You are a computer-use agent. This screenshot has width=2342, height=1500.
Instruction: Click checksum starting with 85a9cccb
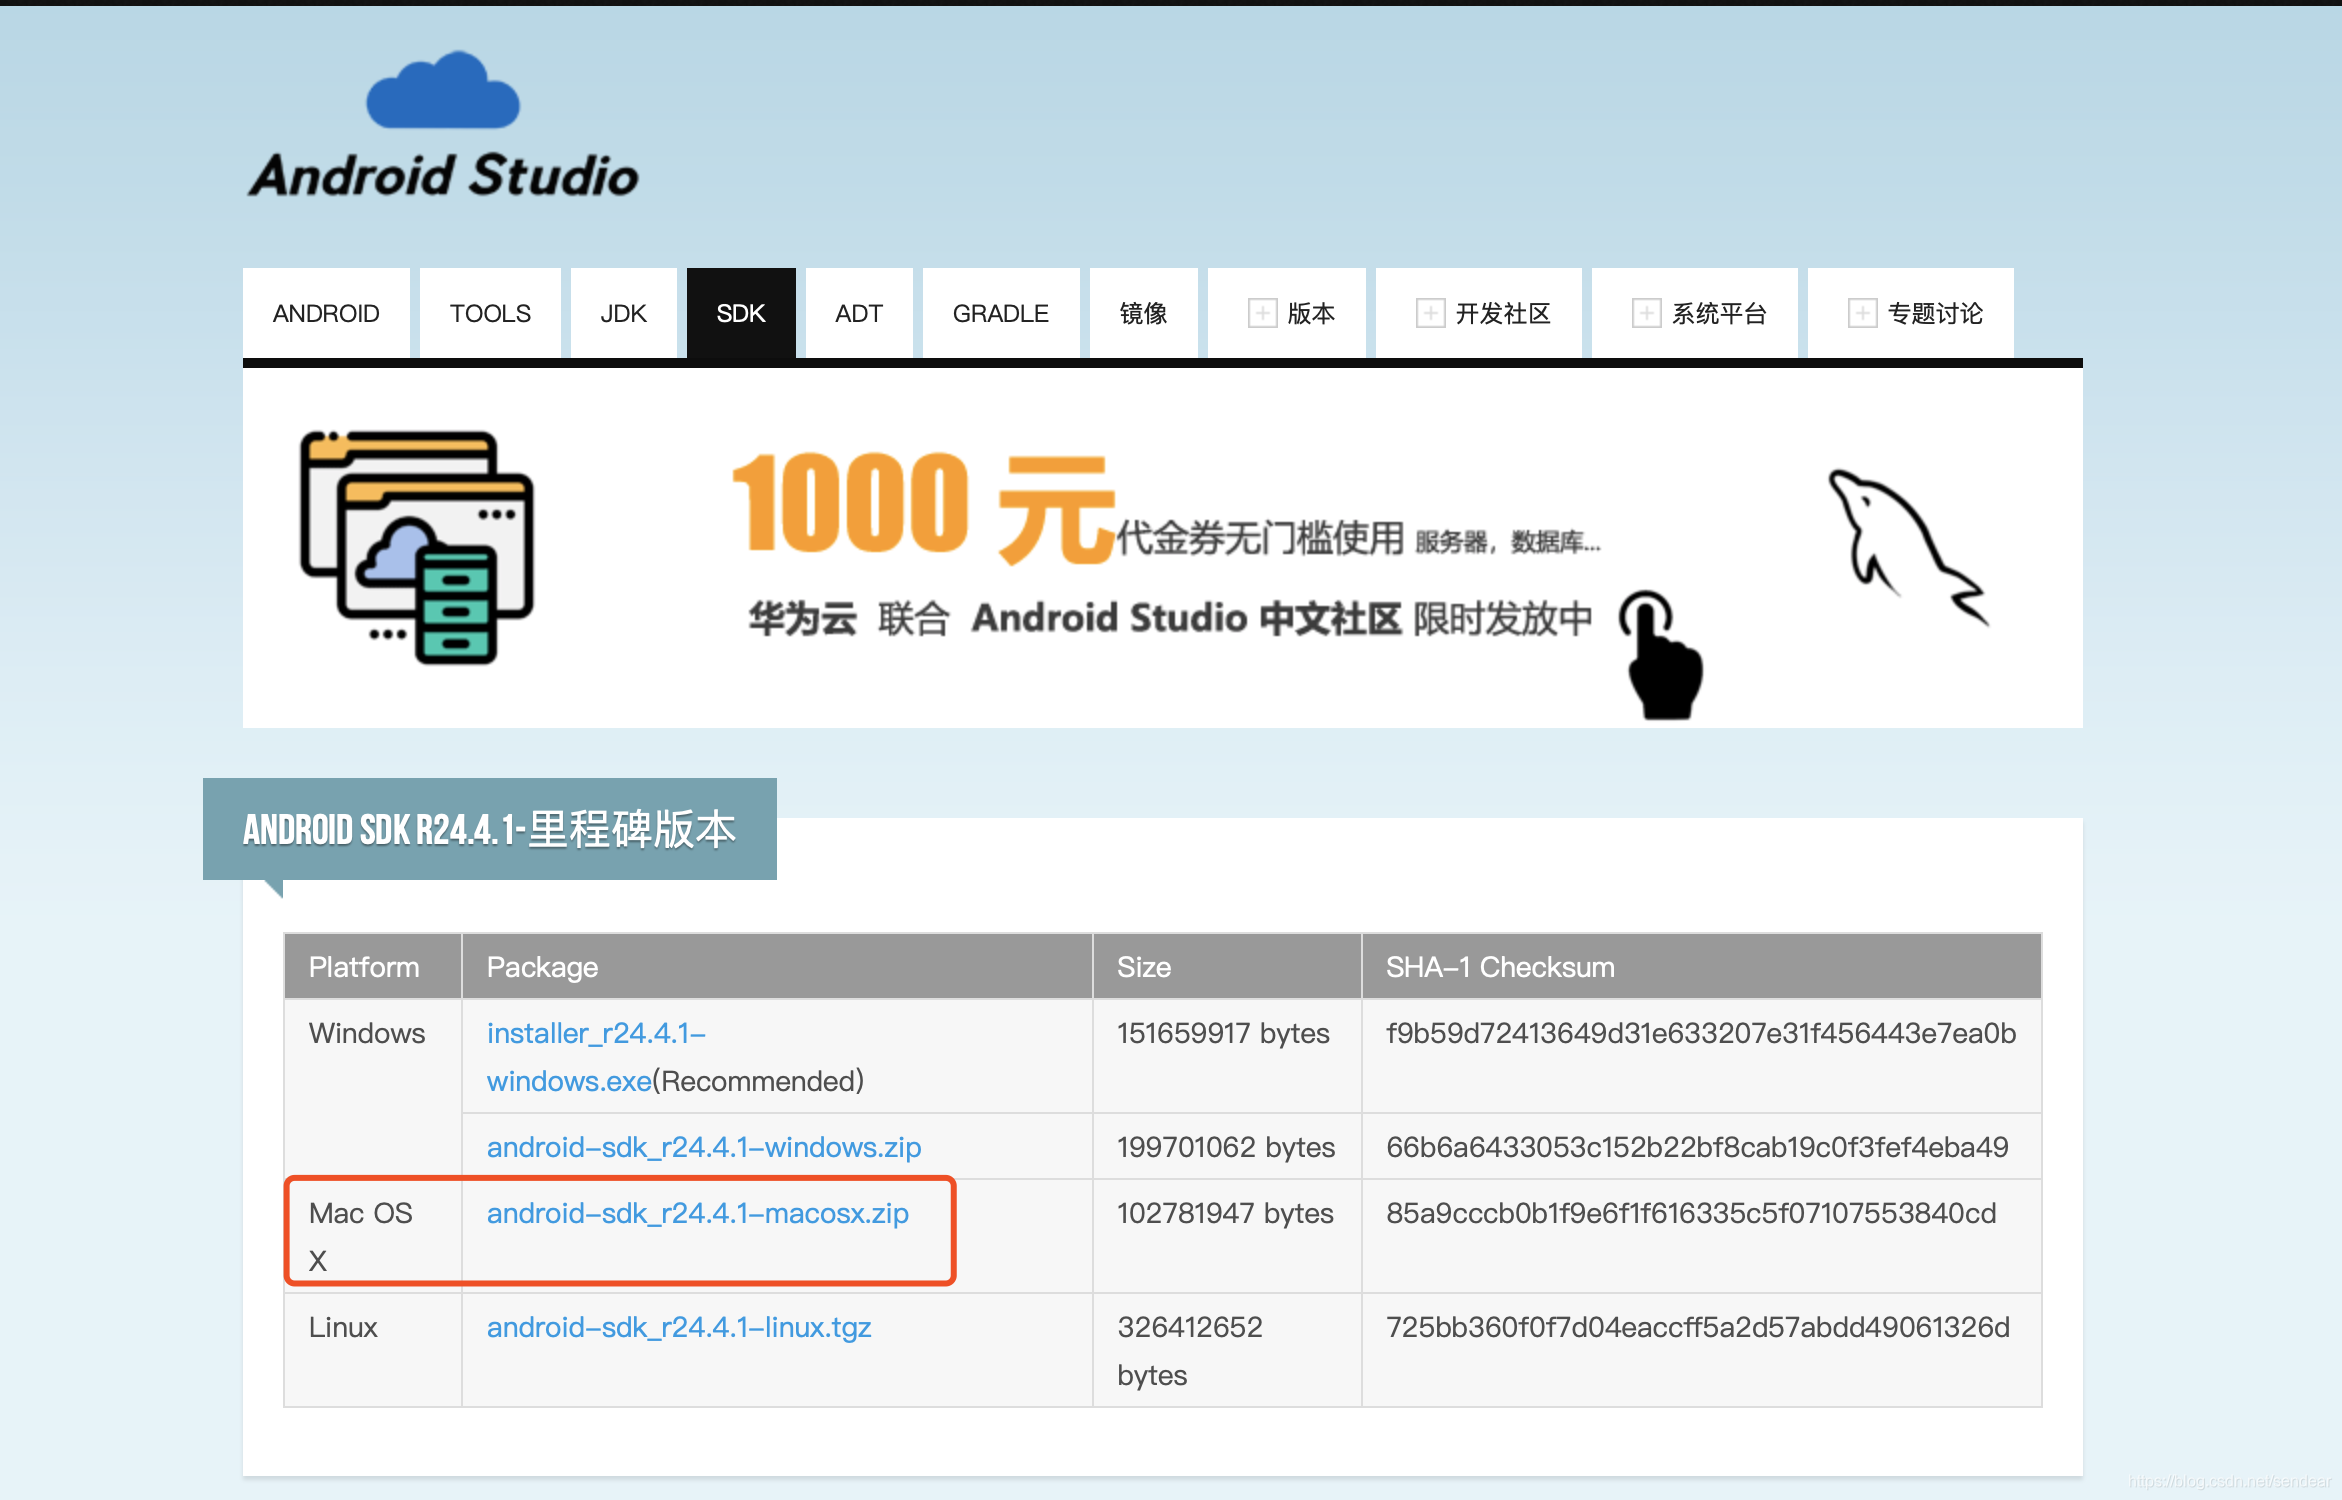click(x=1691, y=1213)
